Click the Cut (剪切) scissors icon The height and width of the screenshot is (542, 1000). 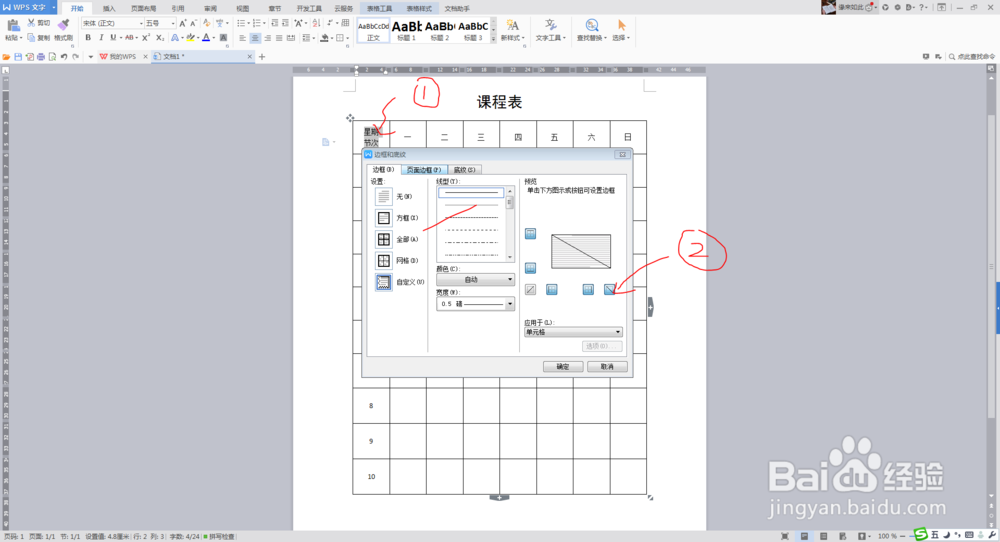tap(31, 23)
